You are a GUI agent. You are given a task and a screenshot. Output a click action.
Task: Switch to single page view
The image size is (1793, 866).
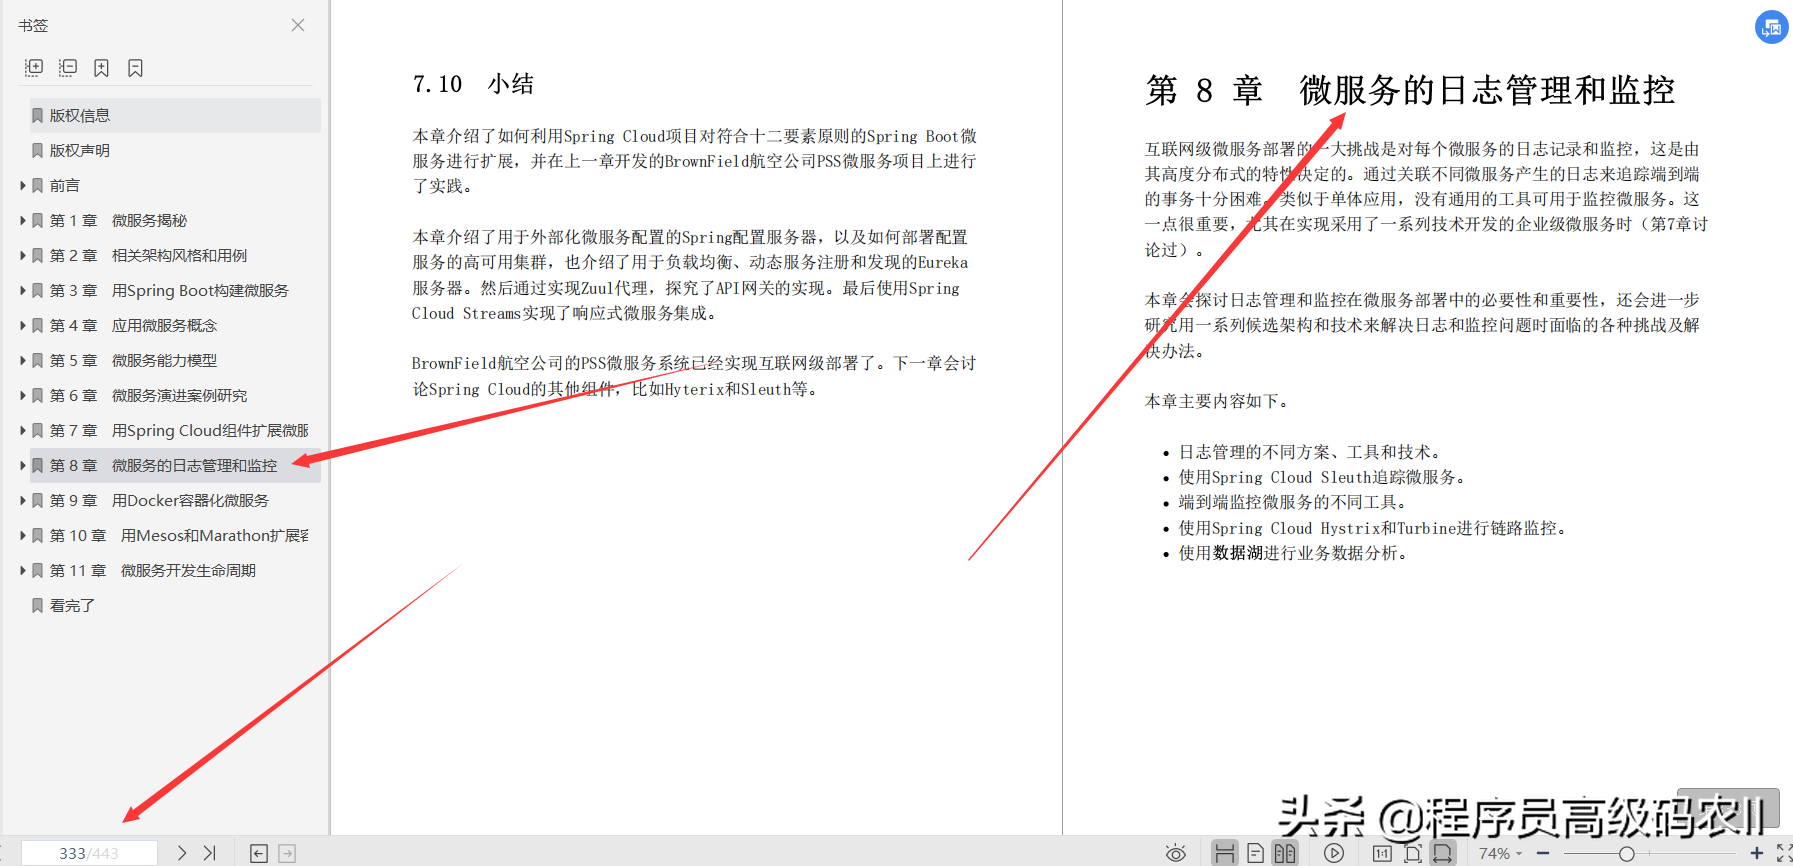[x=1255, y=853]
